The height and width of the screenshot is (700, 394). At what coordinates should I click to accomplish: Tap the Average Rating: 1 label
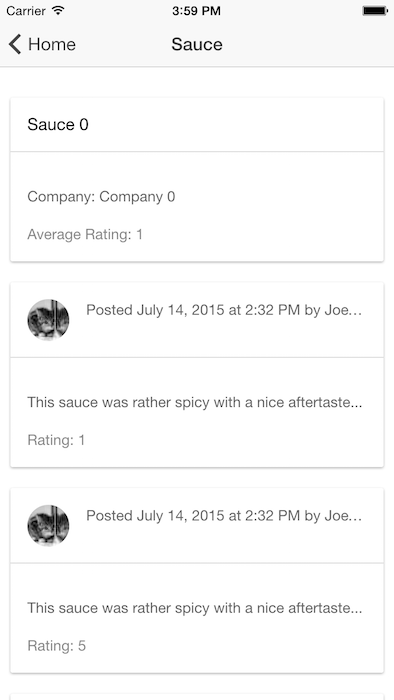[x=85, y=234]
